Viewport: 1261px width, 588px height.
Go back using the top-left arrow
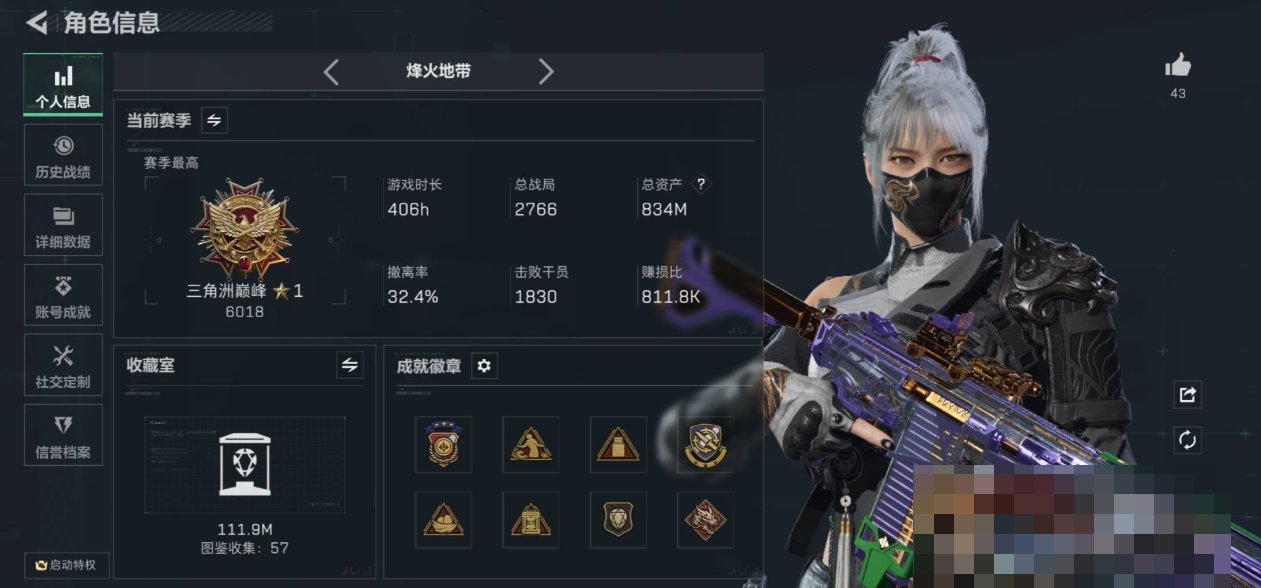coord(37,22)
